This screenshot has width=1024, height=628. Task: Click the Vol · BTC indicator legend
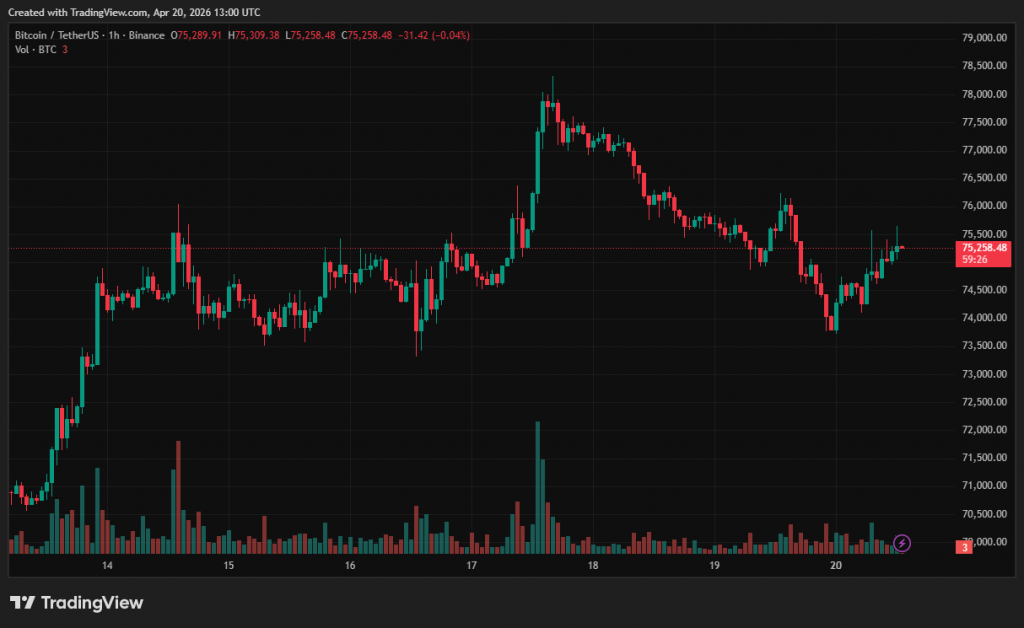click(x=35, y=50)
